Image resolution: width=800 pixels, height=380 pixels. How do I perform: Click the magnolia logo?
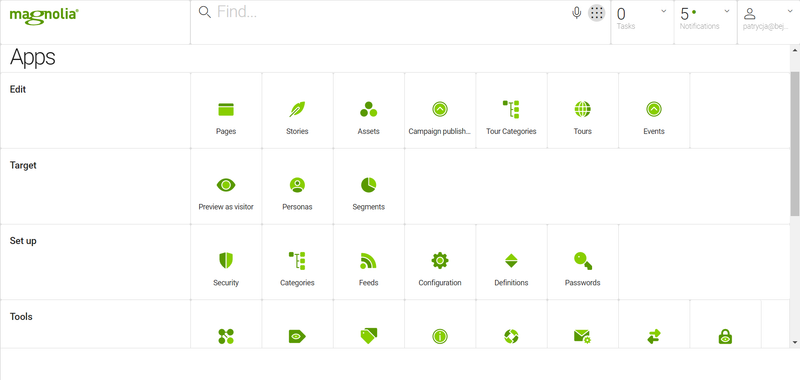(44, 14)
